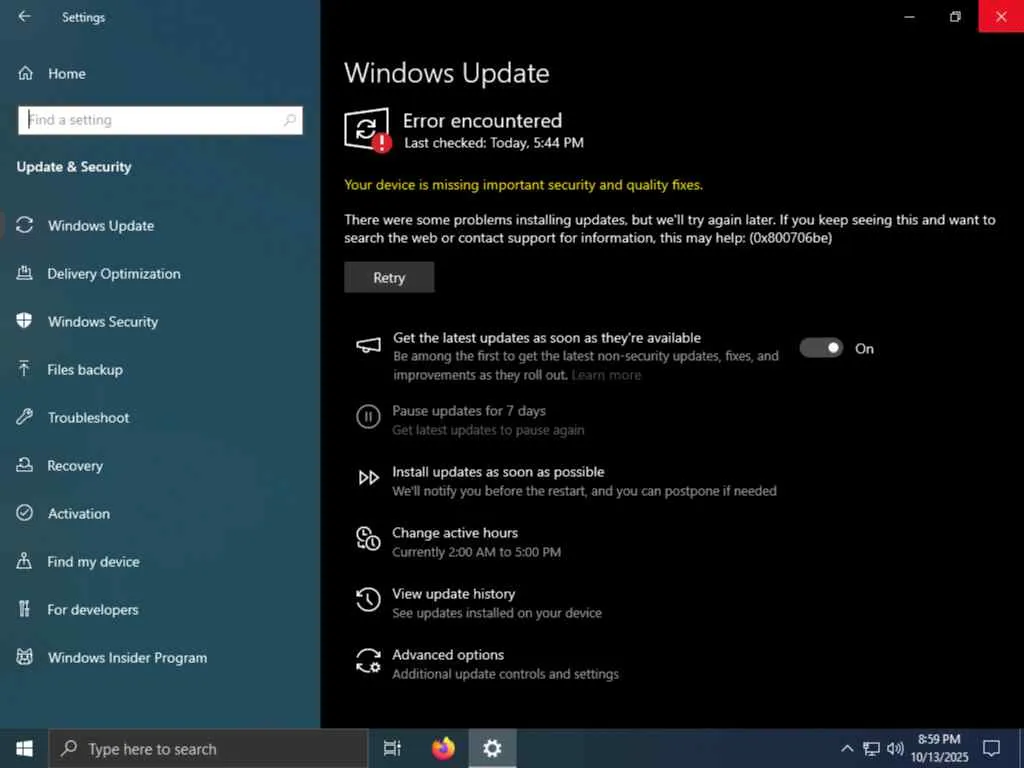The image size is (1024, 768).
Task: Open the notification Action Center icon
Action: click(x=991, y=748)
